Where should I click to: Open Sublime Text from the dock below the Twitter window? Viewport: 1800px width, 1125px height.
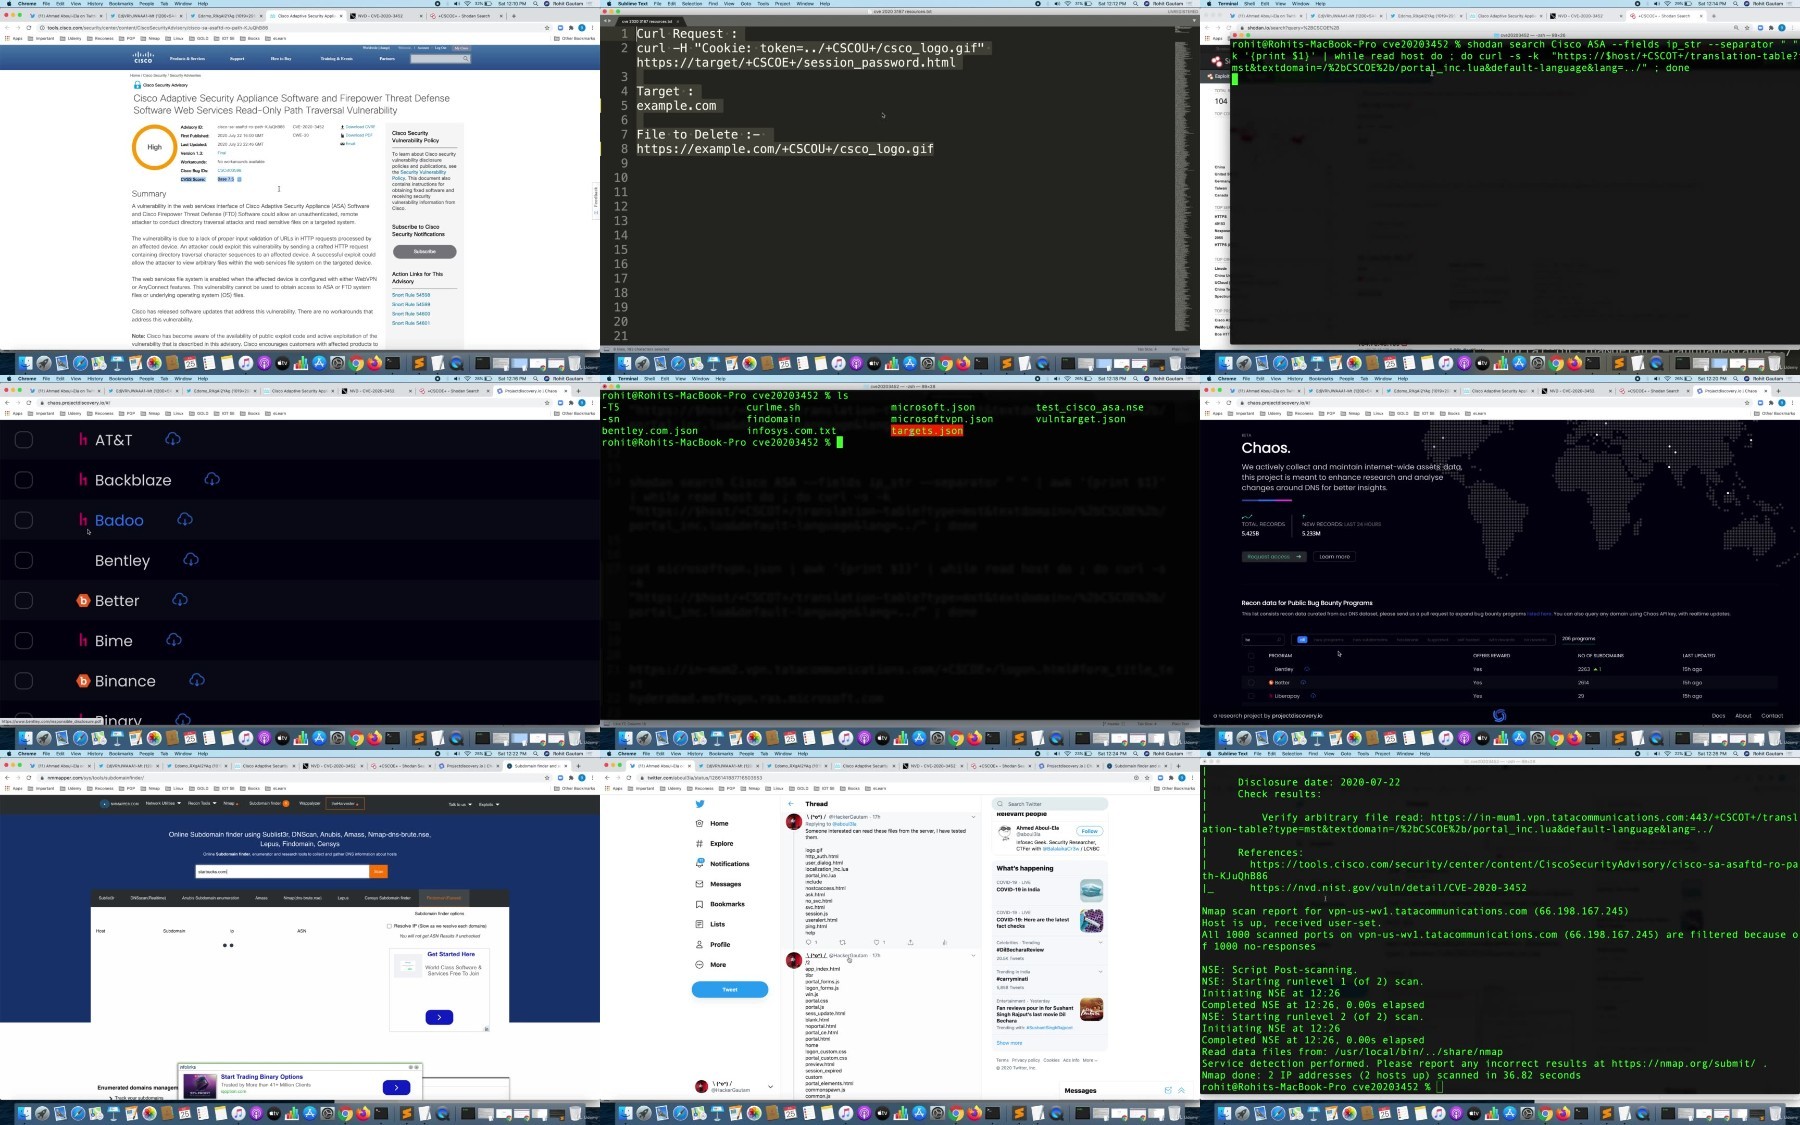point(1018,1113)
